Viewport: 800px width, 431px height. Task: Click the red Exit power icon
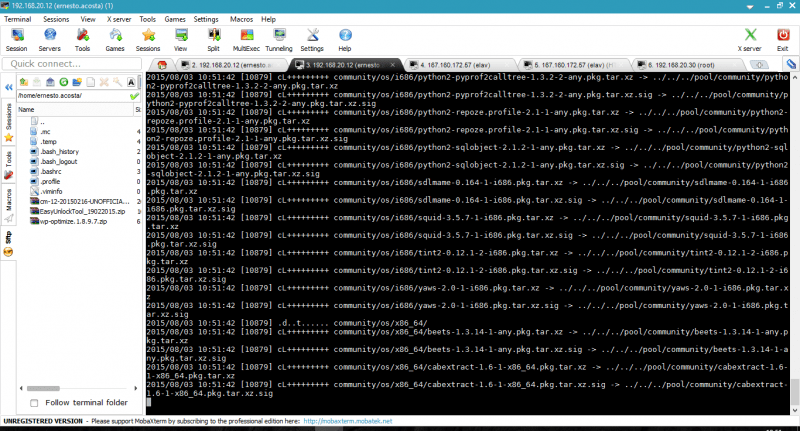click(782, 39)
